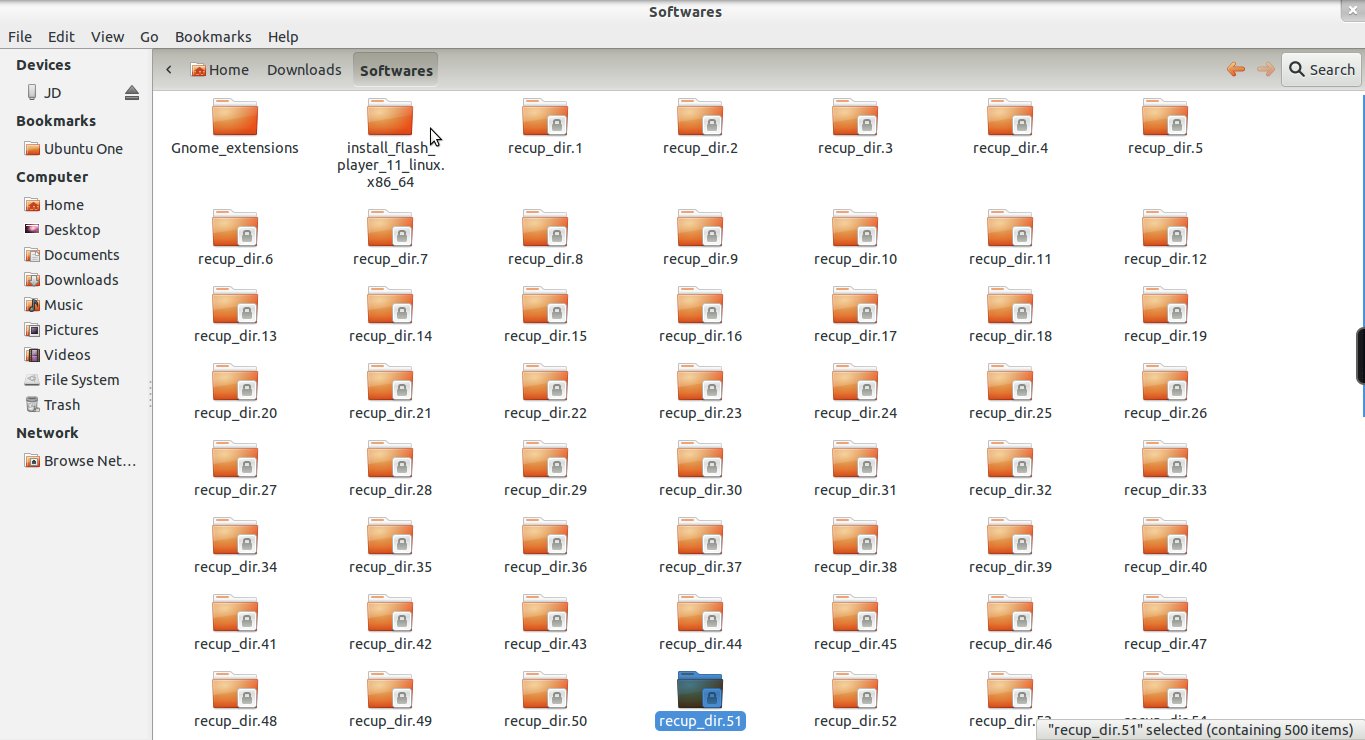Open the recup_dir.1 folder
Viewport: 1365px width, 740px height.
(x=544, y=117)
